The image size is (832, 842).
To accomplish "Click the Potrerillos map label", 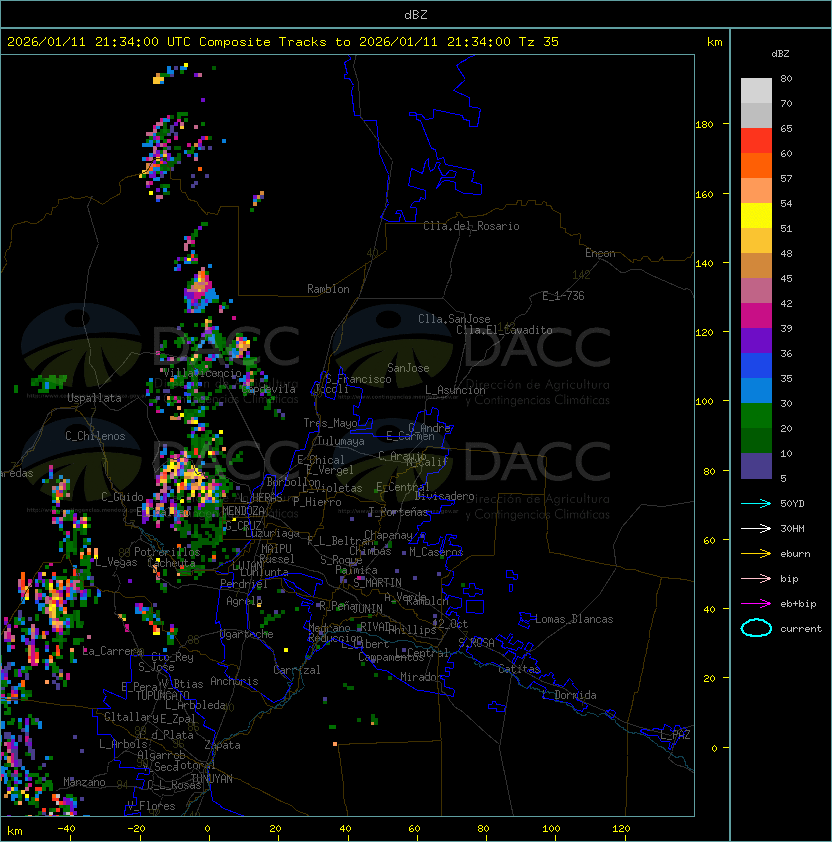I will pos(167,552).
